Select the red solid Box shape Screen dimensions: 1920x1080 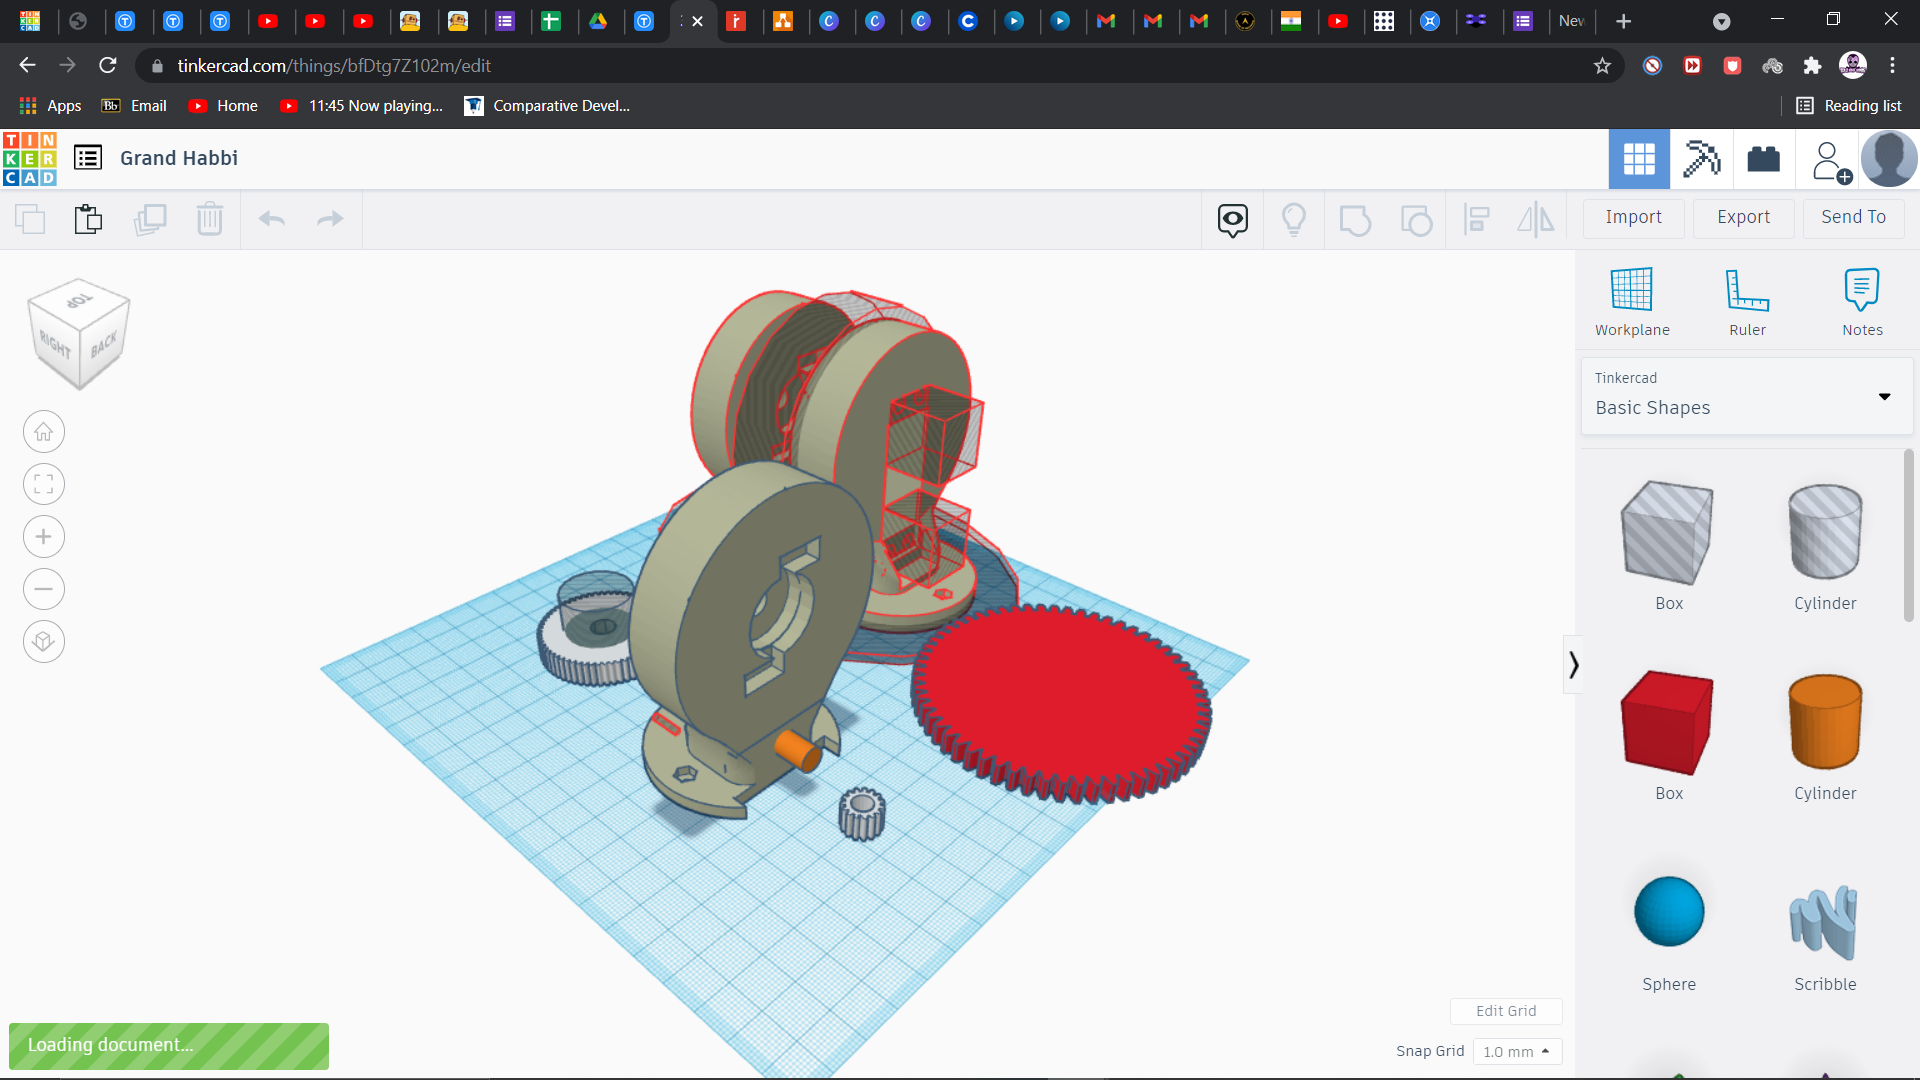pyautogui.click(x=1668, y=722)
